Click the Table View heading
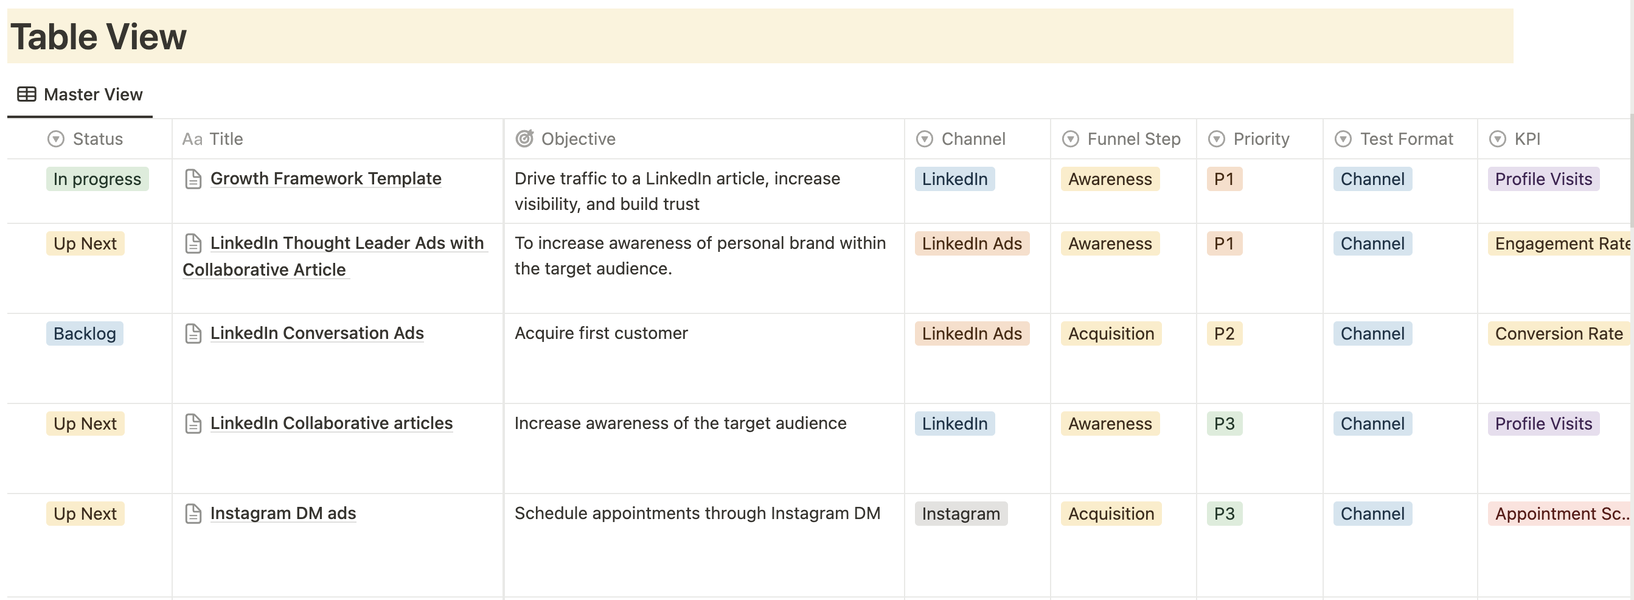This screenshot has width=1634, height=600. click(x=98, y=37)
